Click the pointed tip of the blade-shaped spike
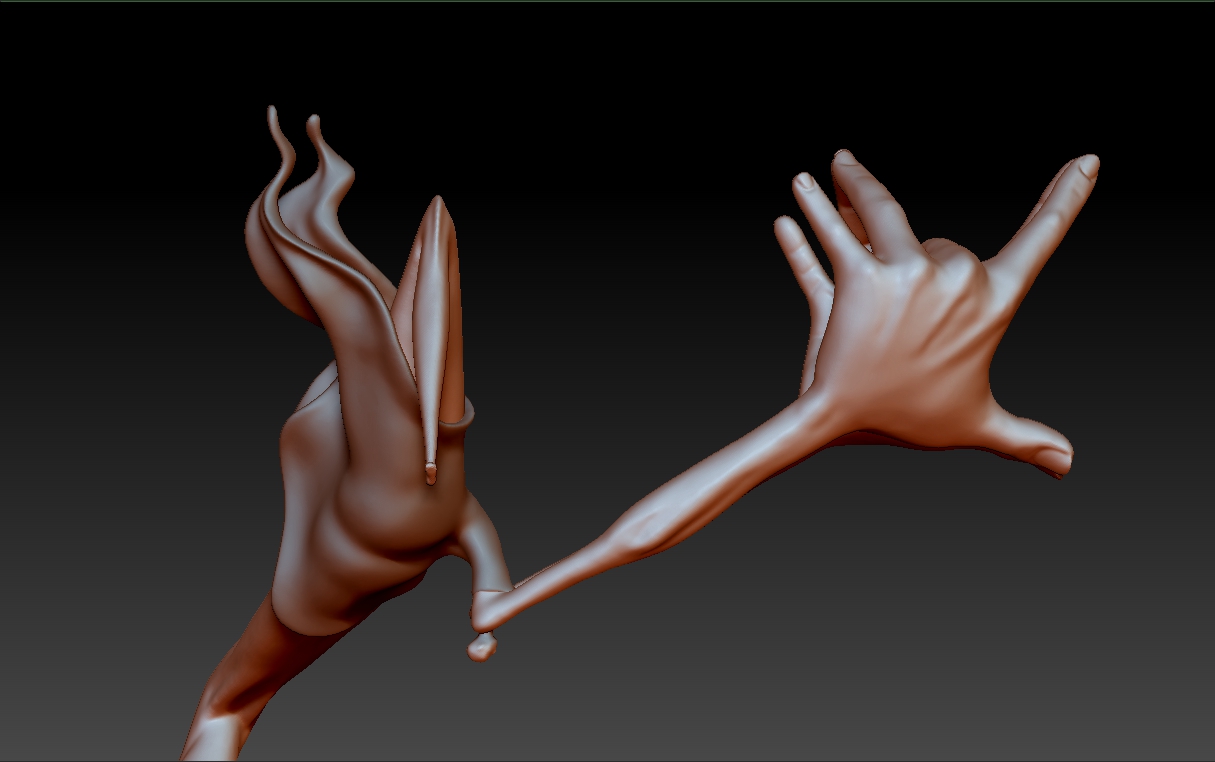Image resolution: width=1215 pixels, height=762 pixels. pyautogui.click(x=438, y=203)
